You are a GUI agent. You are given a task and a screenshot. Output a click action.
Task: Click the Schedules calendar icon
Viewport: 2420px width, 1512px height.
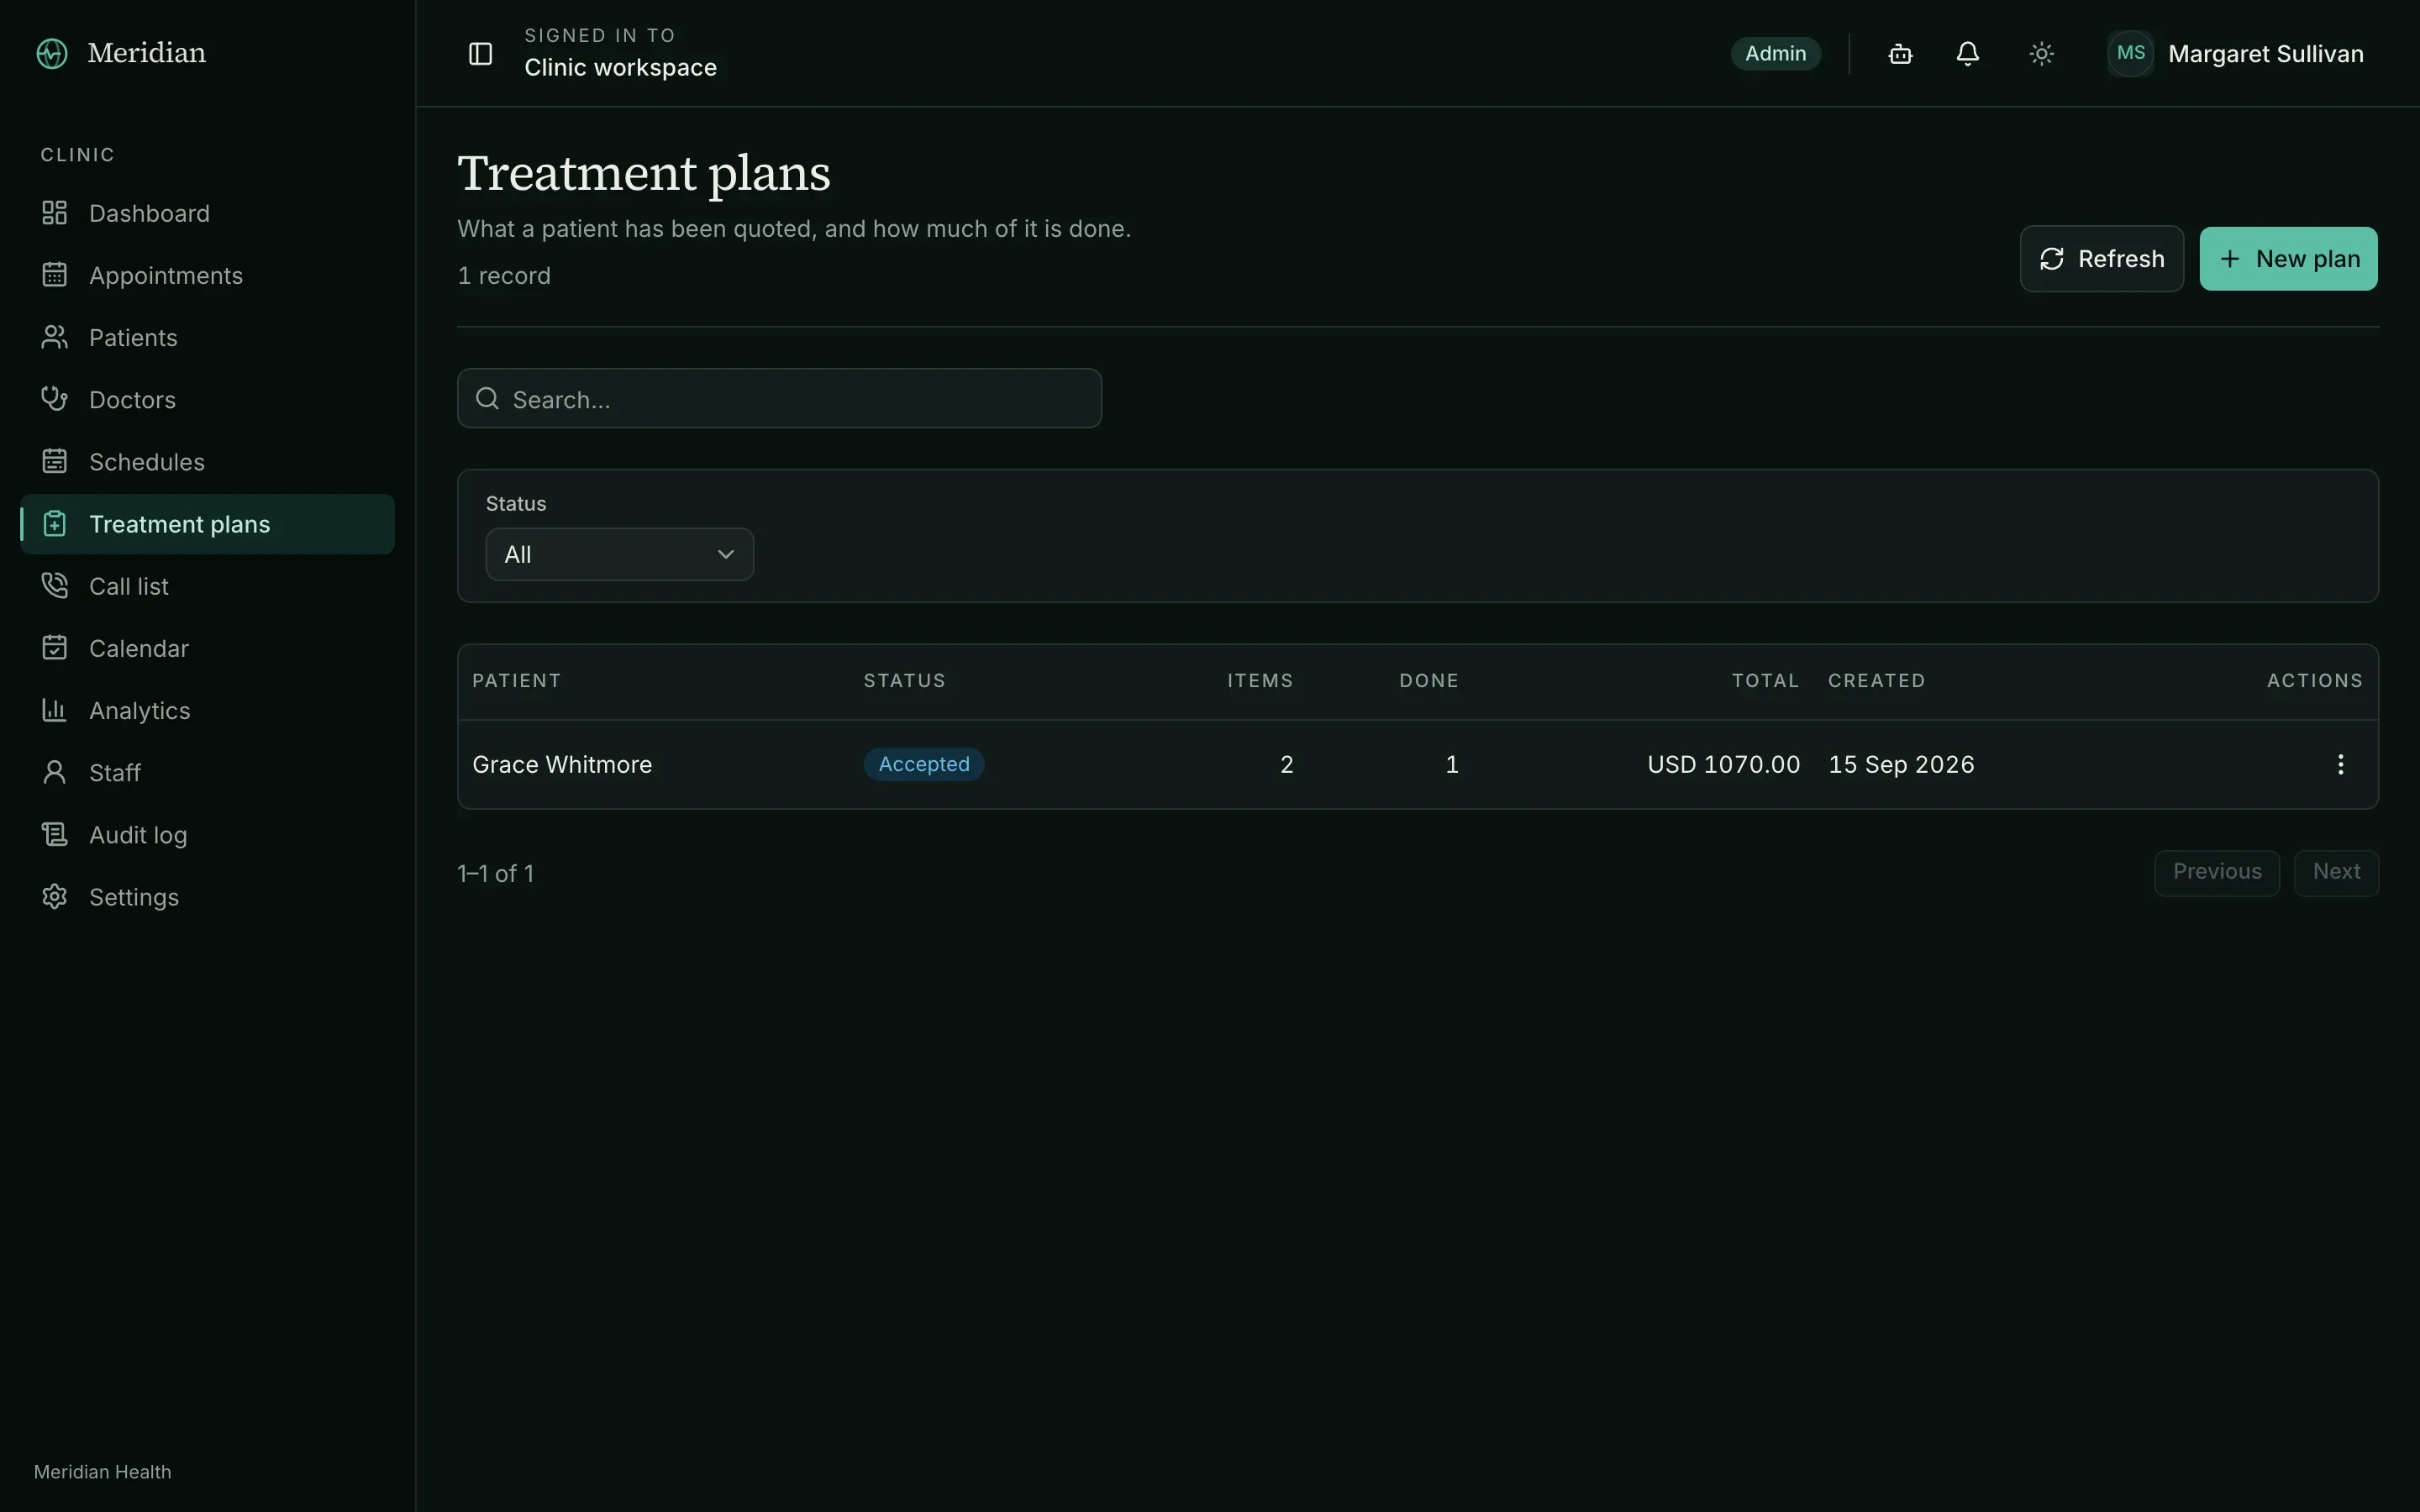[x=54, y=461]
